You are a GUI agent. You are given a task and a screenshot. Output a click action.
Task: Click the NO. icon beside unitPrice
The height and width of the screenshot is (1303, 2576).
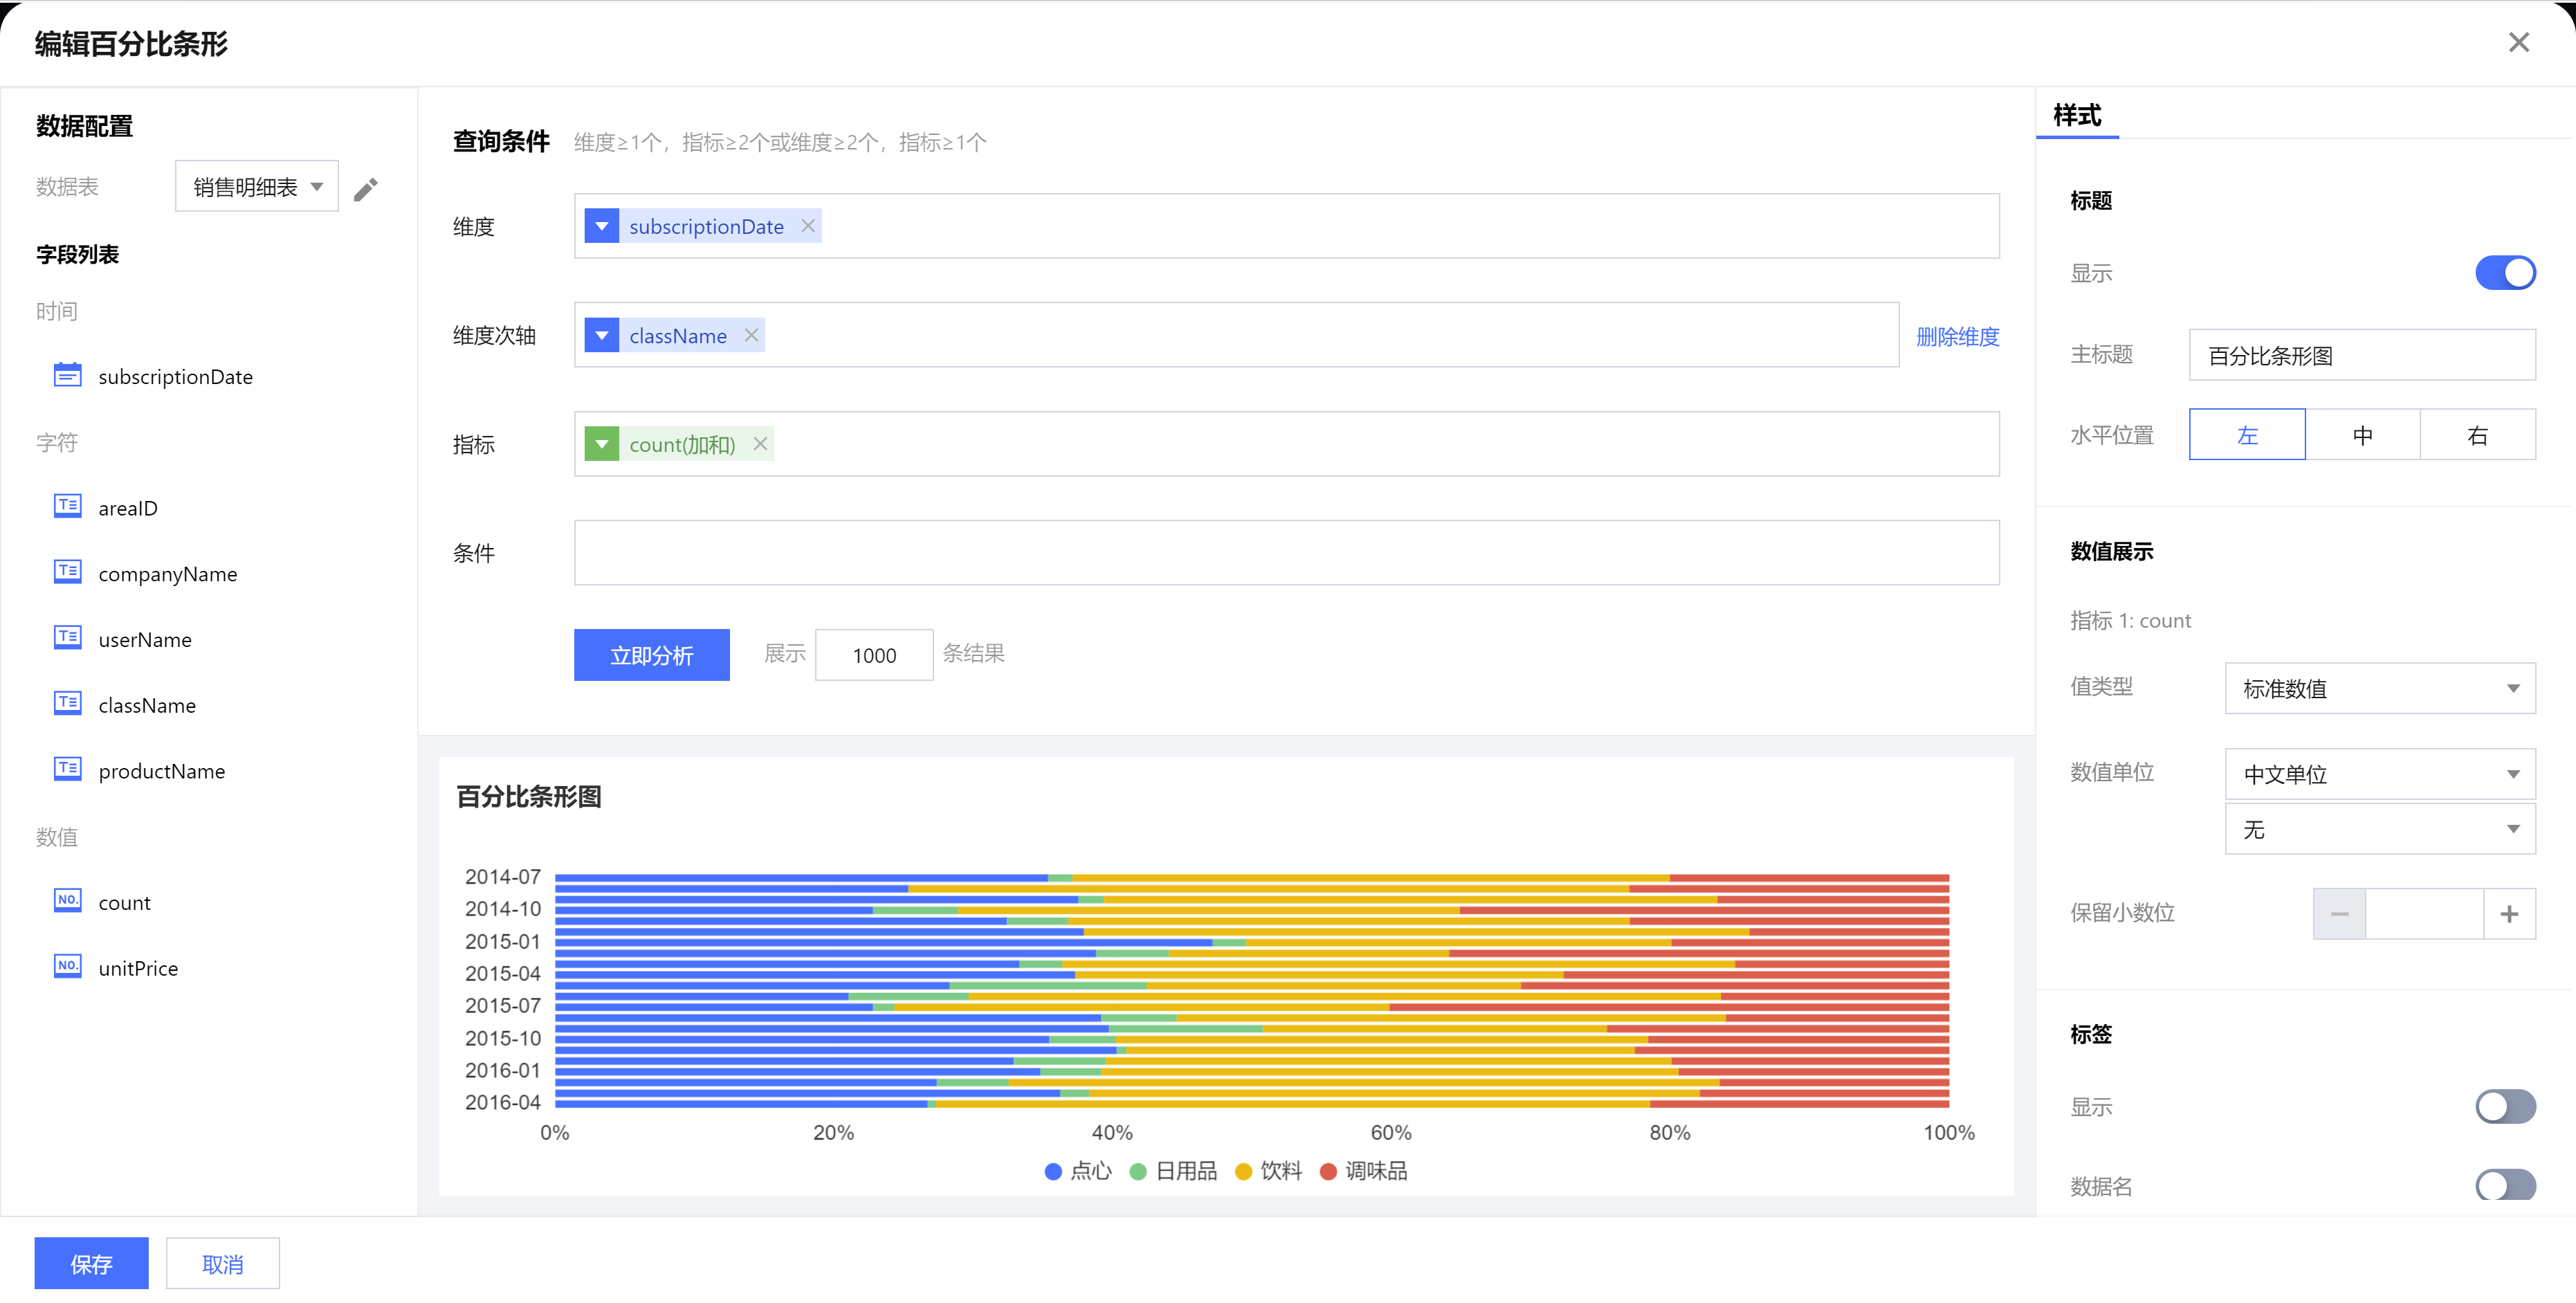click(67, 967)
